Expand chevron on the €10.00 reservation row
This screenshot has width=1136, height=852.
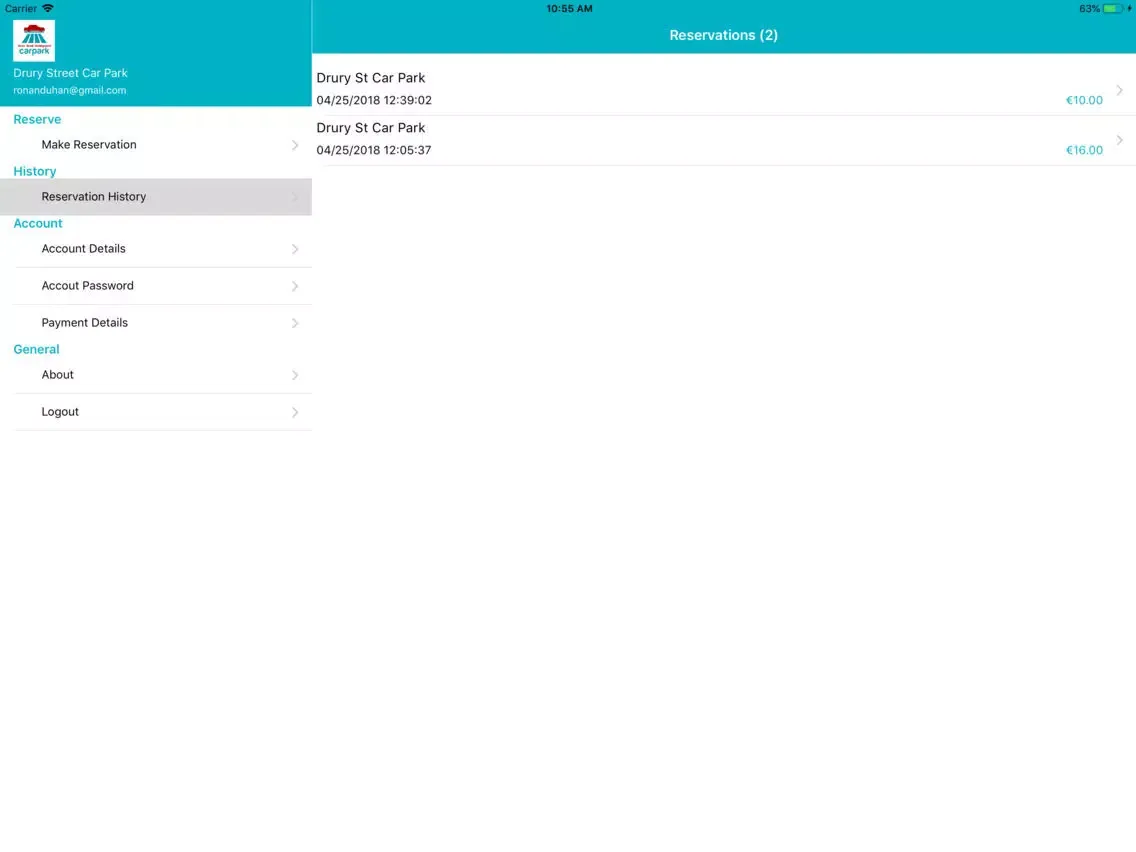coord(1119,90)
